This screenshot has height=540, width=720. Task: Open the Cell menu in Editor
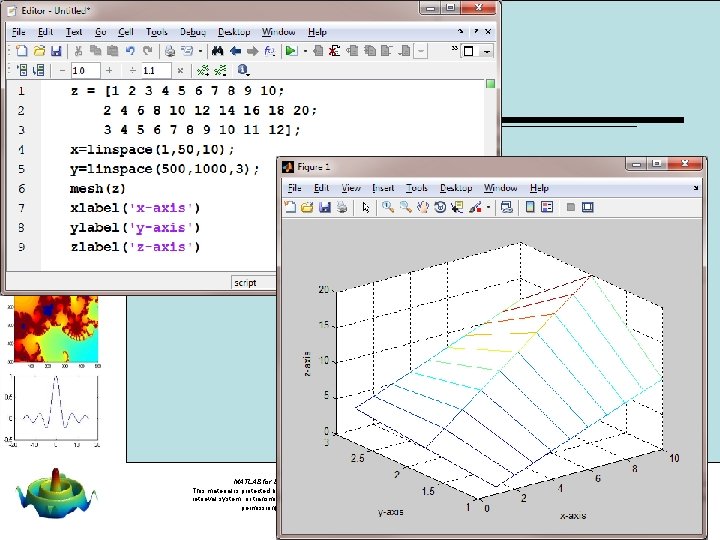pyautogui.click(x=125, y=32)
